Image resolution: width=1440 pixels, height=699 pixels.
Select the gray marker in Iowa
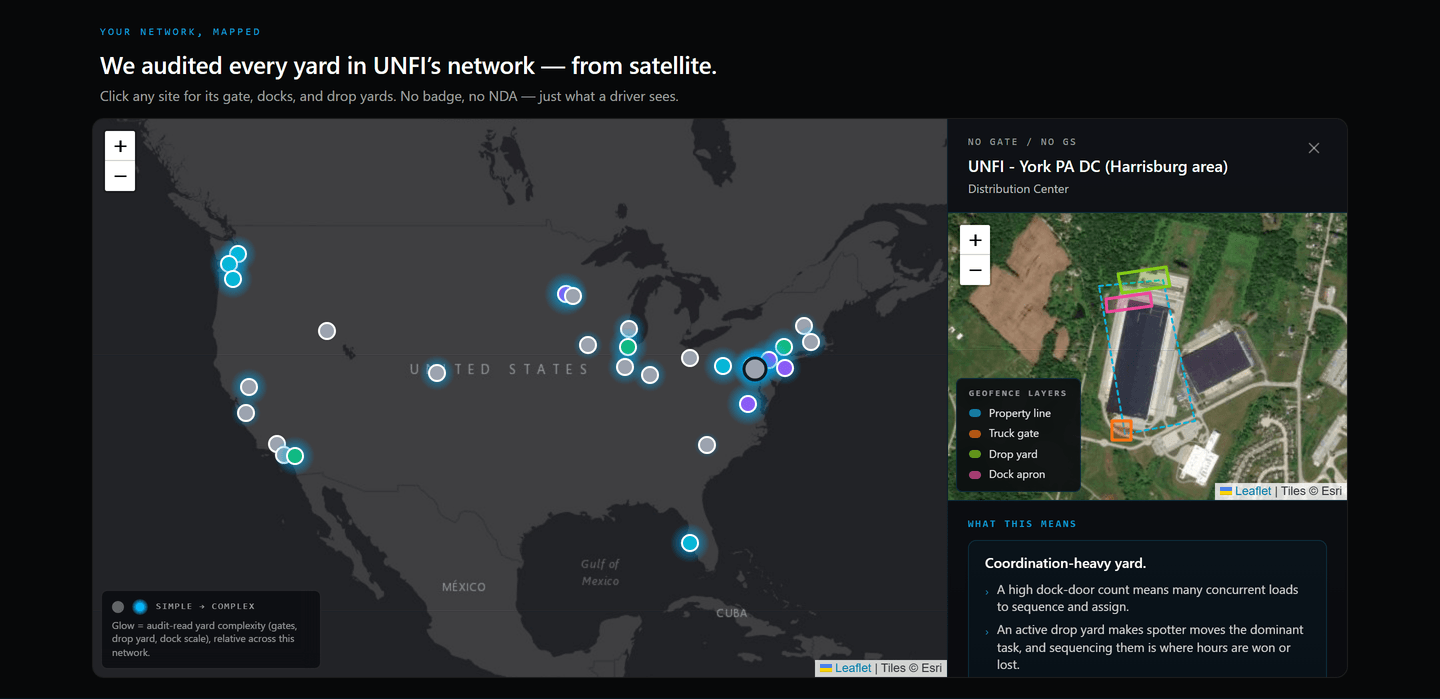588,345
